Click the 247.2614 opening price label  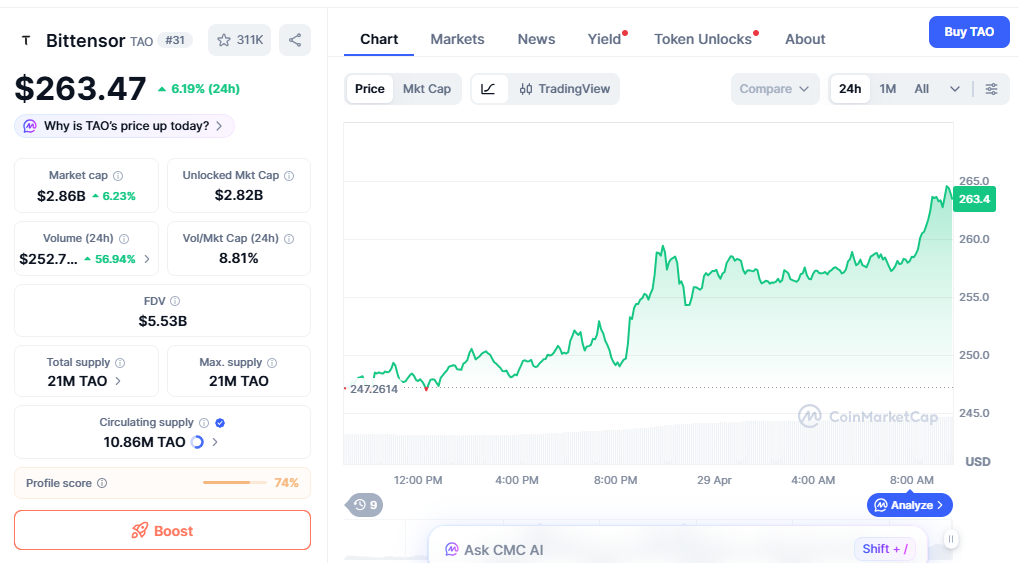374,389
